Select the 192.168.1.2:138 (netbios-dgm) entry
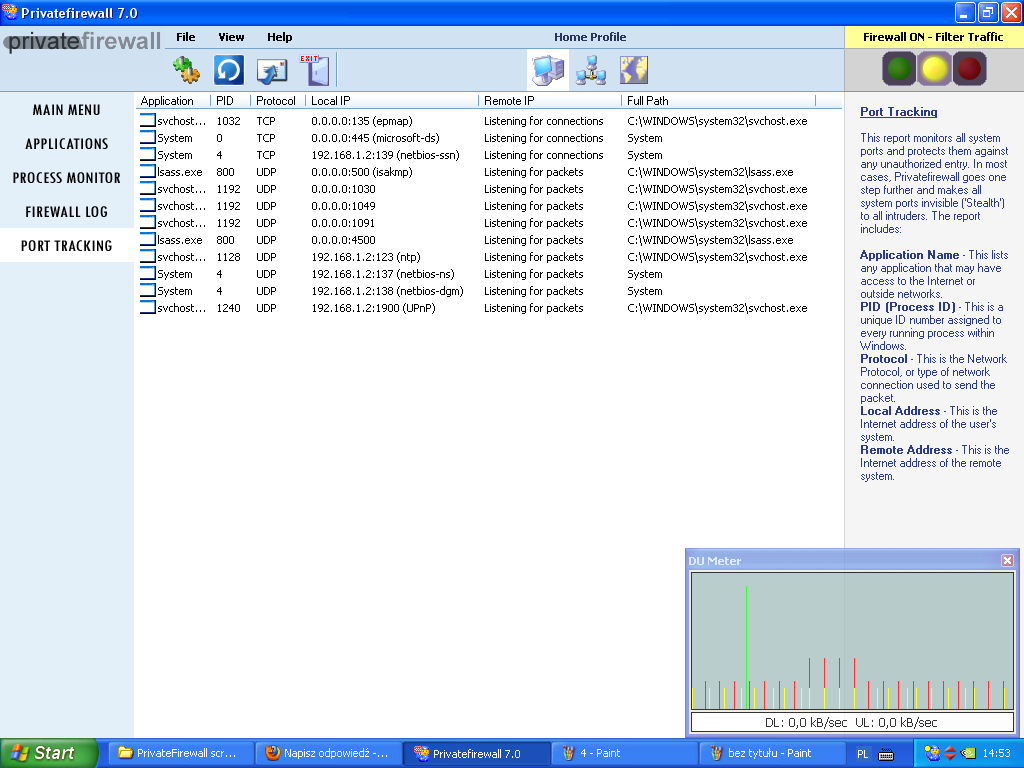The height and width of the screenshot is (768, 1024). click(387, 291)
